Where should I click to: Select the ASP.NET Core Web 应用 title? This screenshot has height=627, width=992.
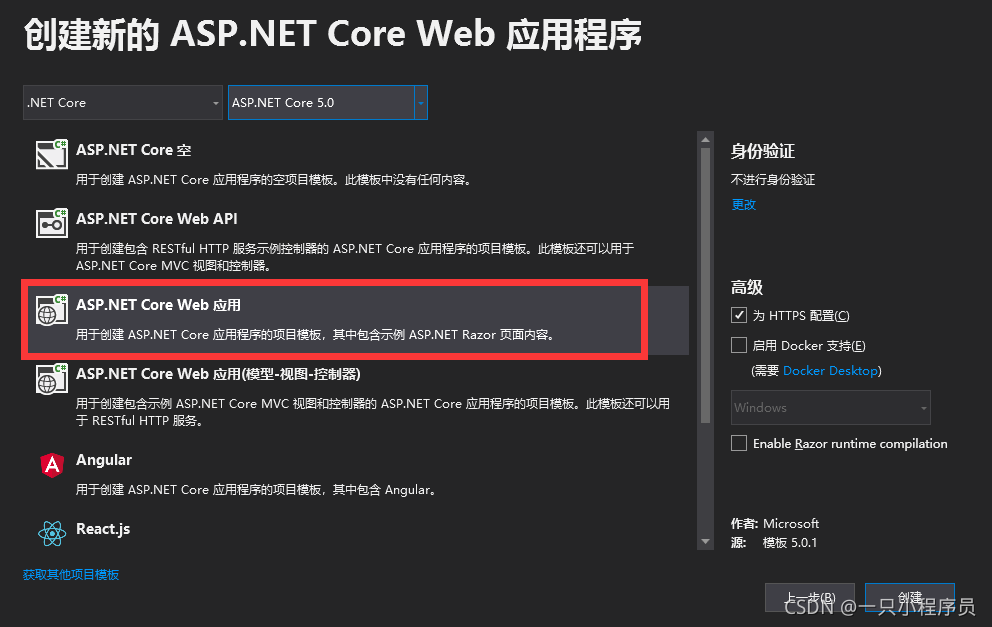tap(158, 305)
